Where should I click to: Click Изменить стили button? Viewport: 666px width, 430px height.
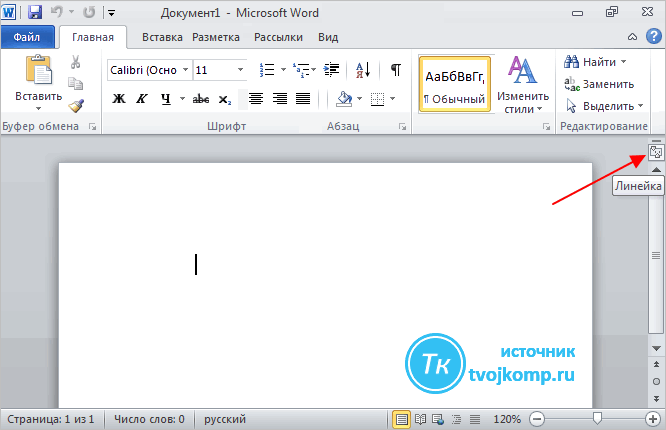tap(523, 85)
